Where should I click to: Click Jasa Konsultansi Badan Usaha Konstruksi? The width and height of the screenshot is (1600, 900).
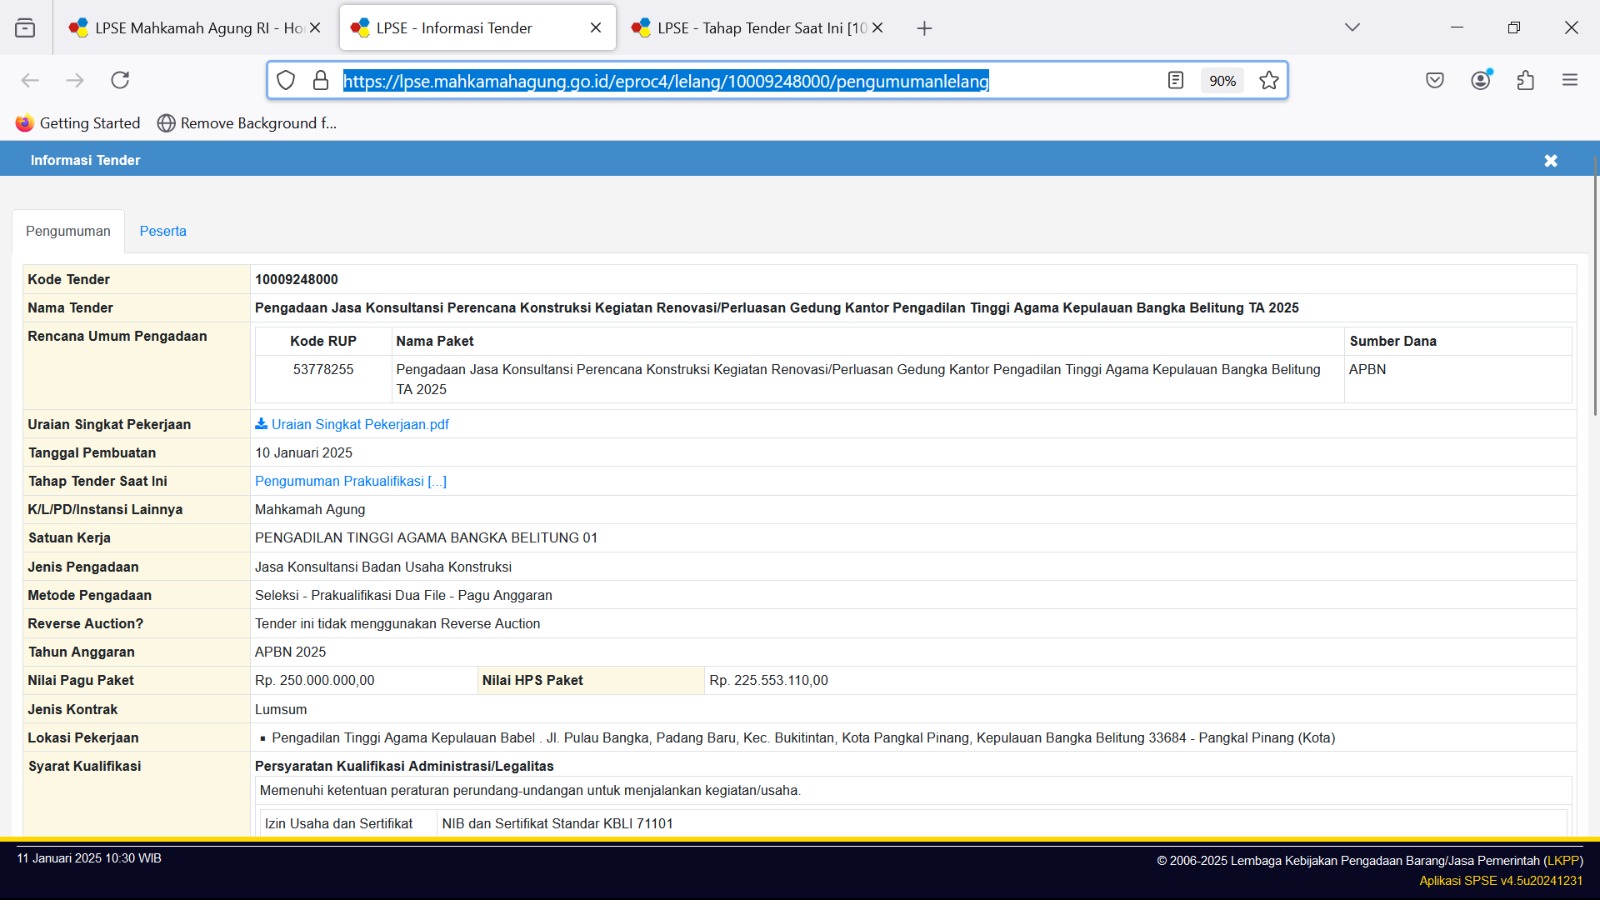click(383, 567)
